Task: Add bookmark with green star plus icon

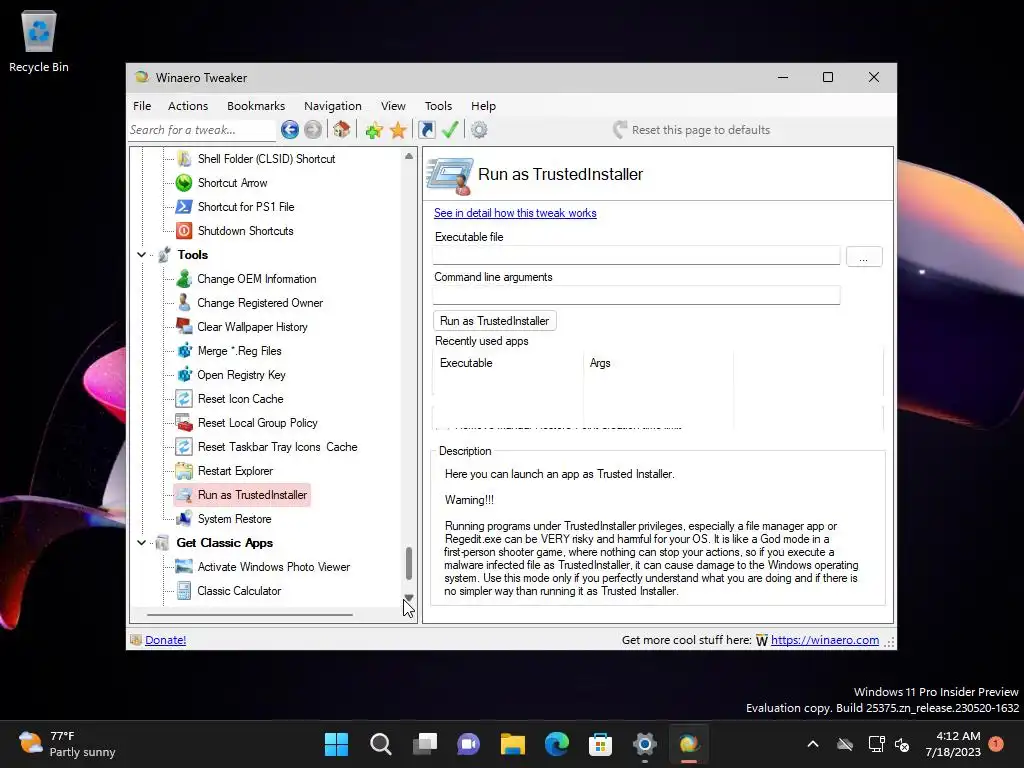Action: [374, 130]
